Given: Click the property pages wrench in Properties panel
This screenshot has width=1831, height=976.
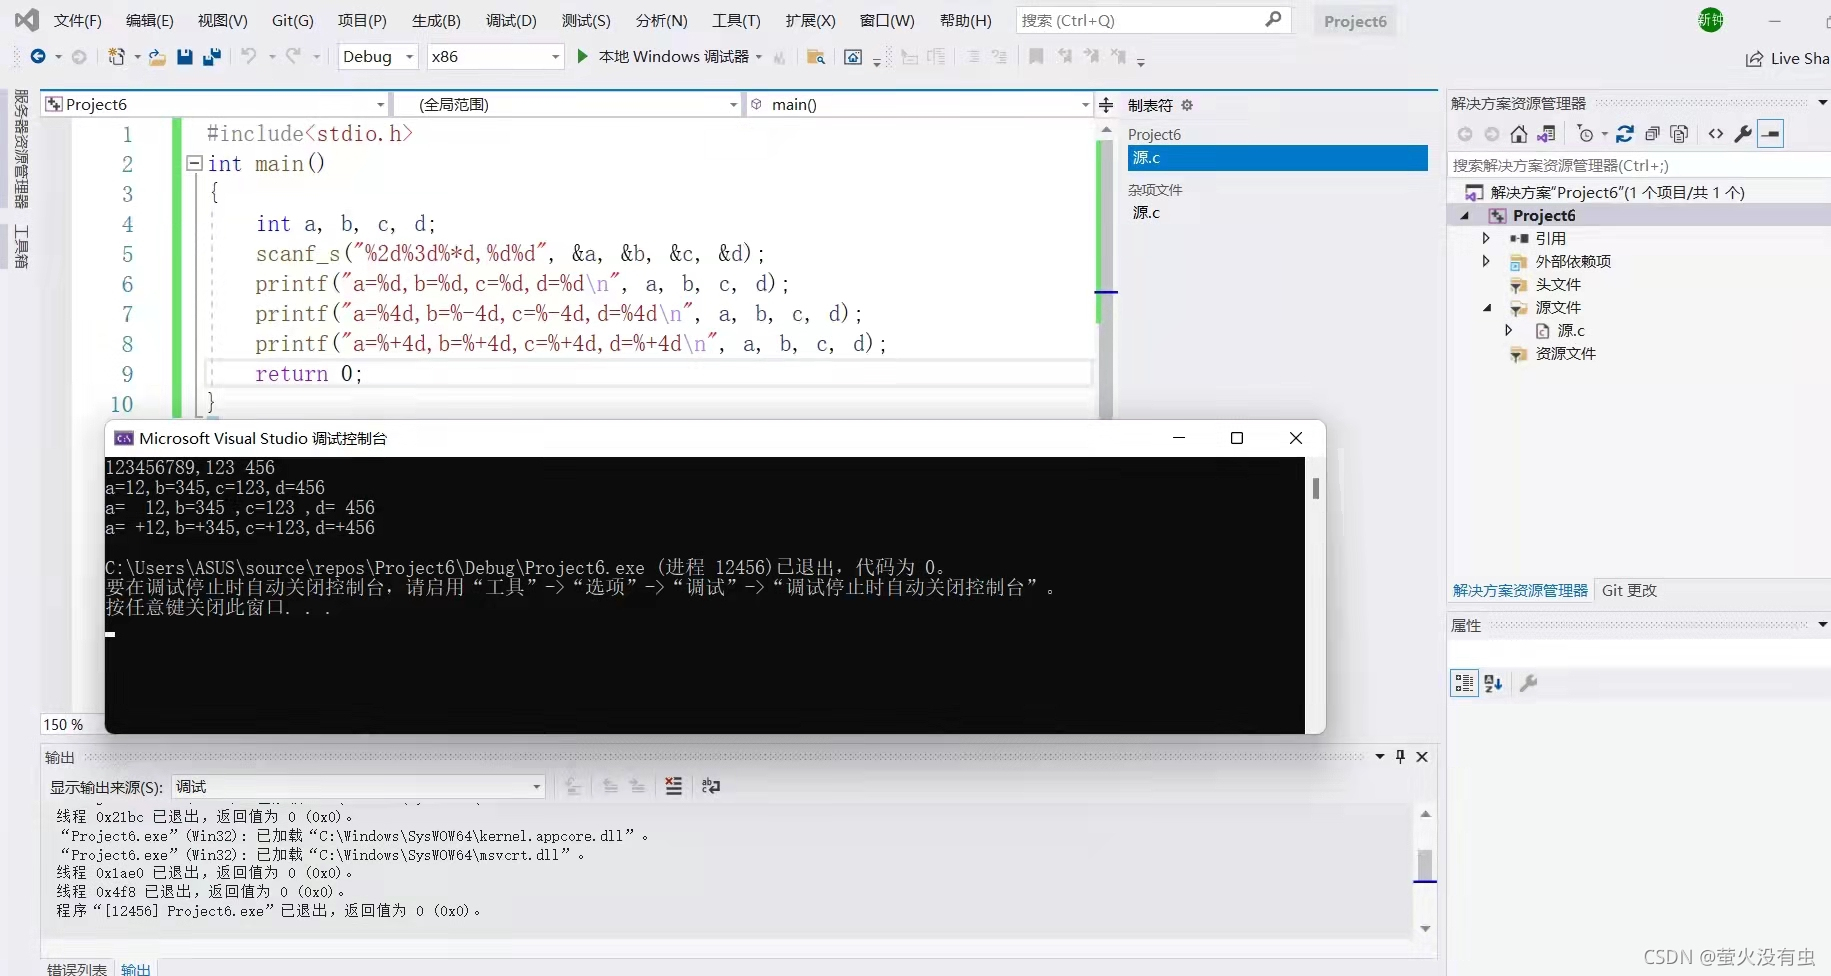Looking at the screenshot, I should pyautogui.click(x=1528, y=683).
